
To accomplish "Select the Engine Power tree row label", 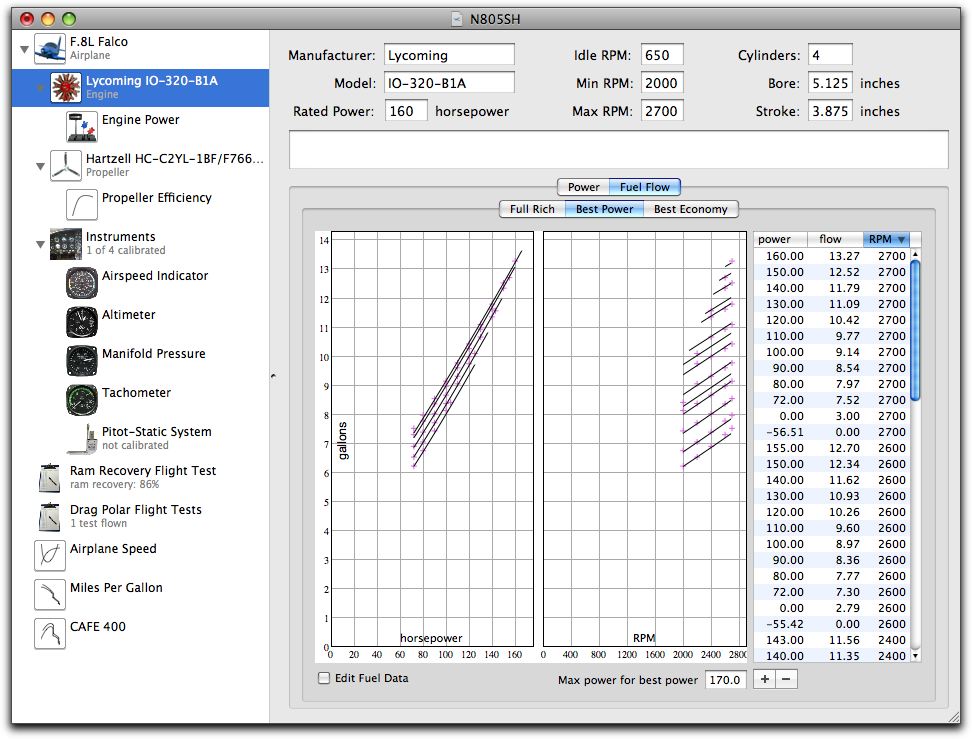I will point(141,120).
